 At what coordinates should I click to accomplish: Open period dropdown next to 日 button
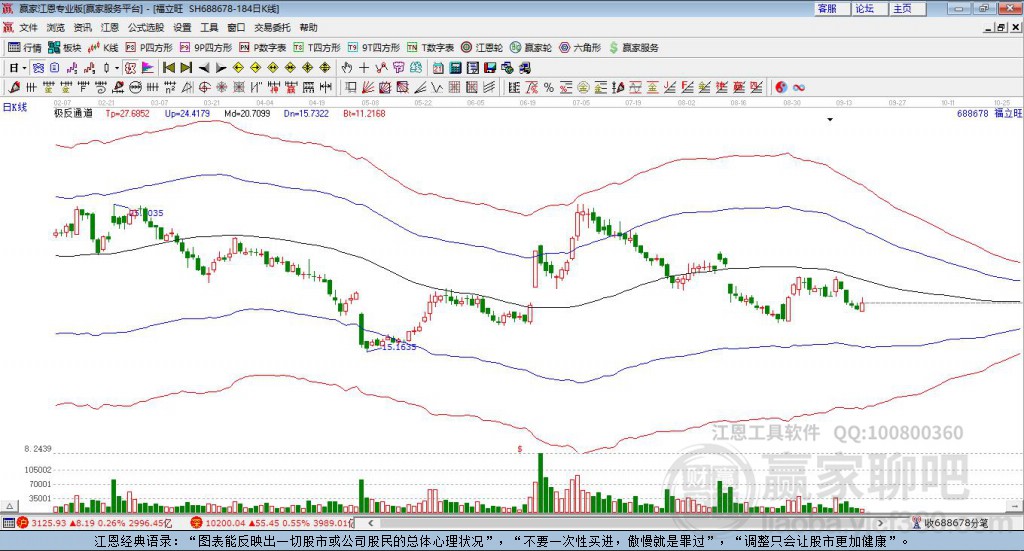tap(24, 68)
